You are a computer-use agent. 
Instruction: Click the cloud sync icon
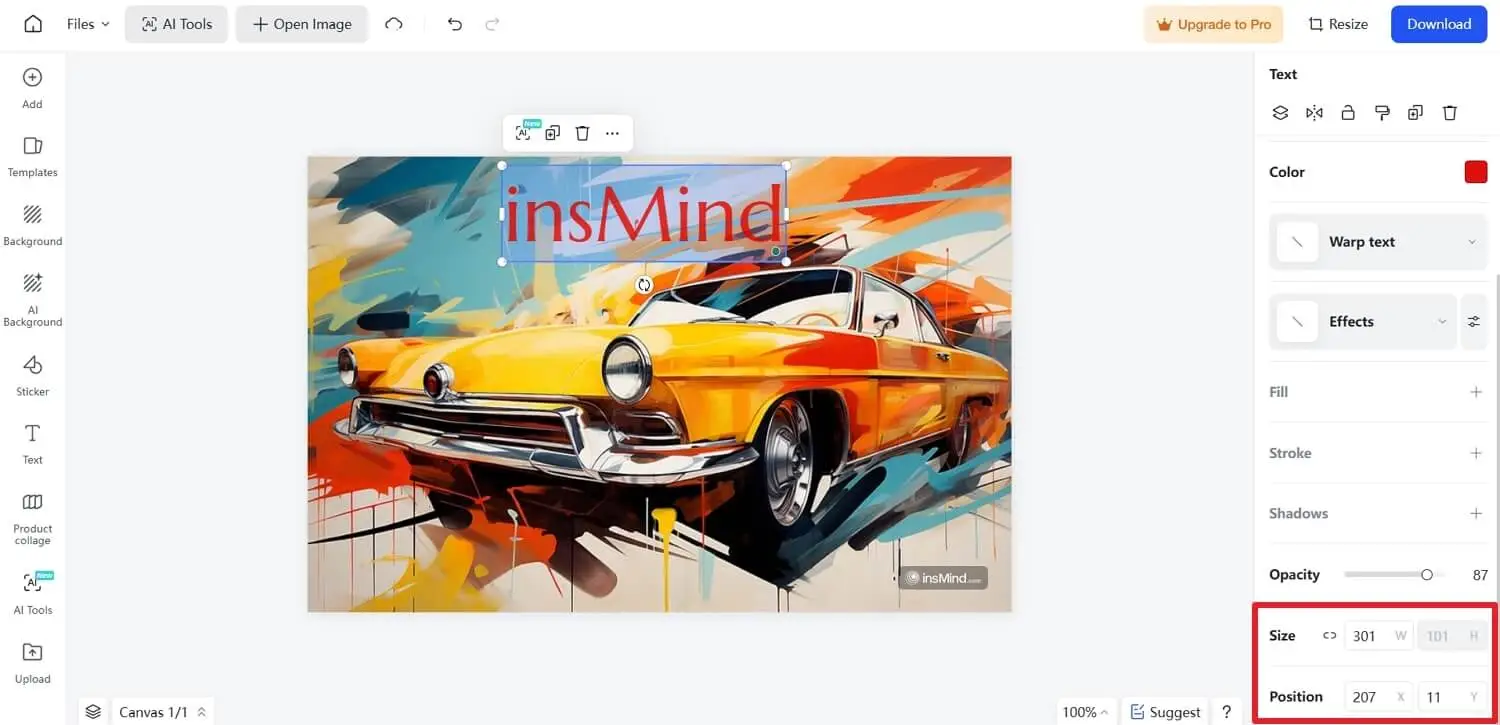pyautogui.click(x=394, y=24)
